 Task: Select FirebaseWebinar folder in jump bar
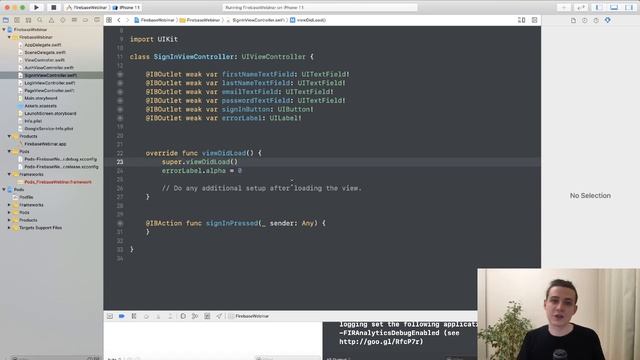pyautogui.click(x=200, y=20)
